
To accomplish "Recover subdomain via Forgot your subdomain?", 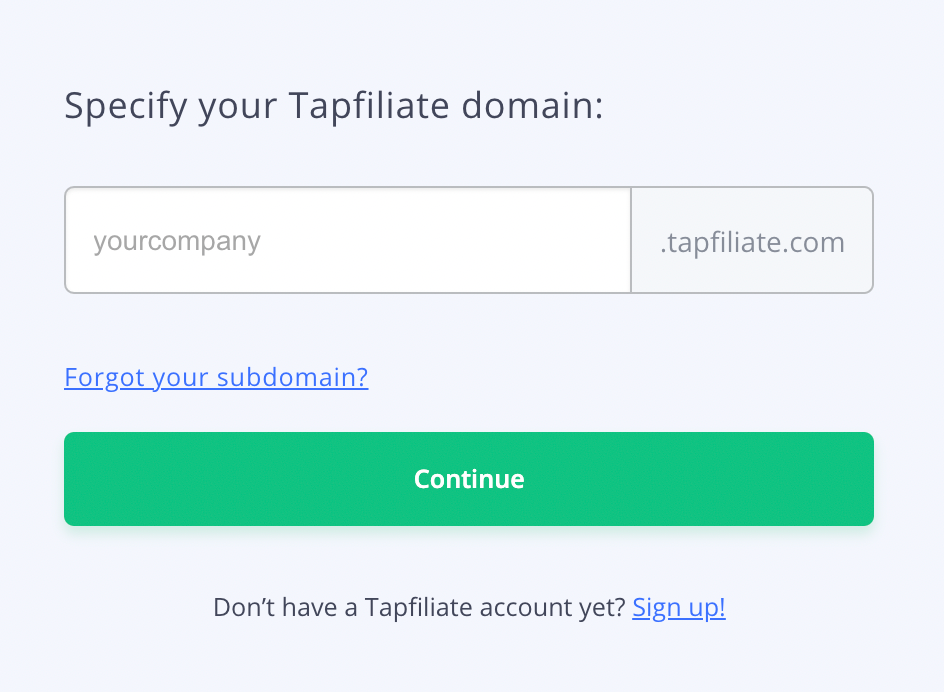I will click(x=216, y=377).
